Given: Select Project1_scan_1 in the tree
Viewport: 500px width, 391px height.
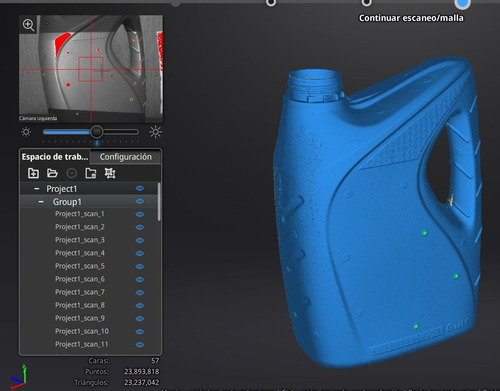Looking at the screenshot, I should (80, 214).
